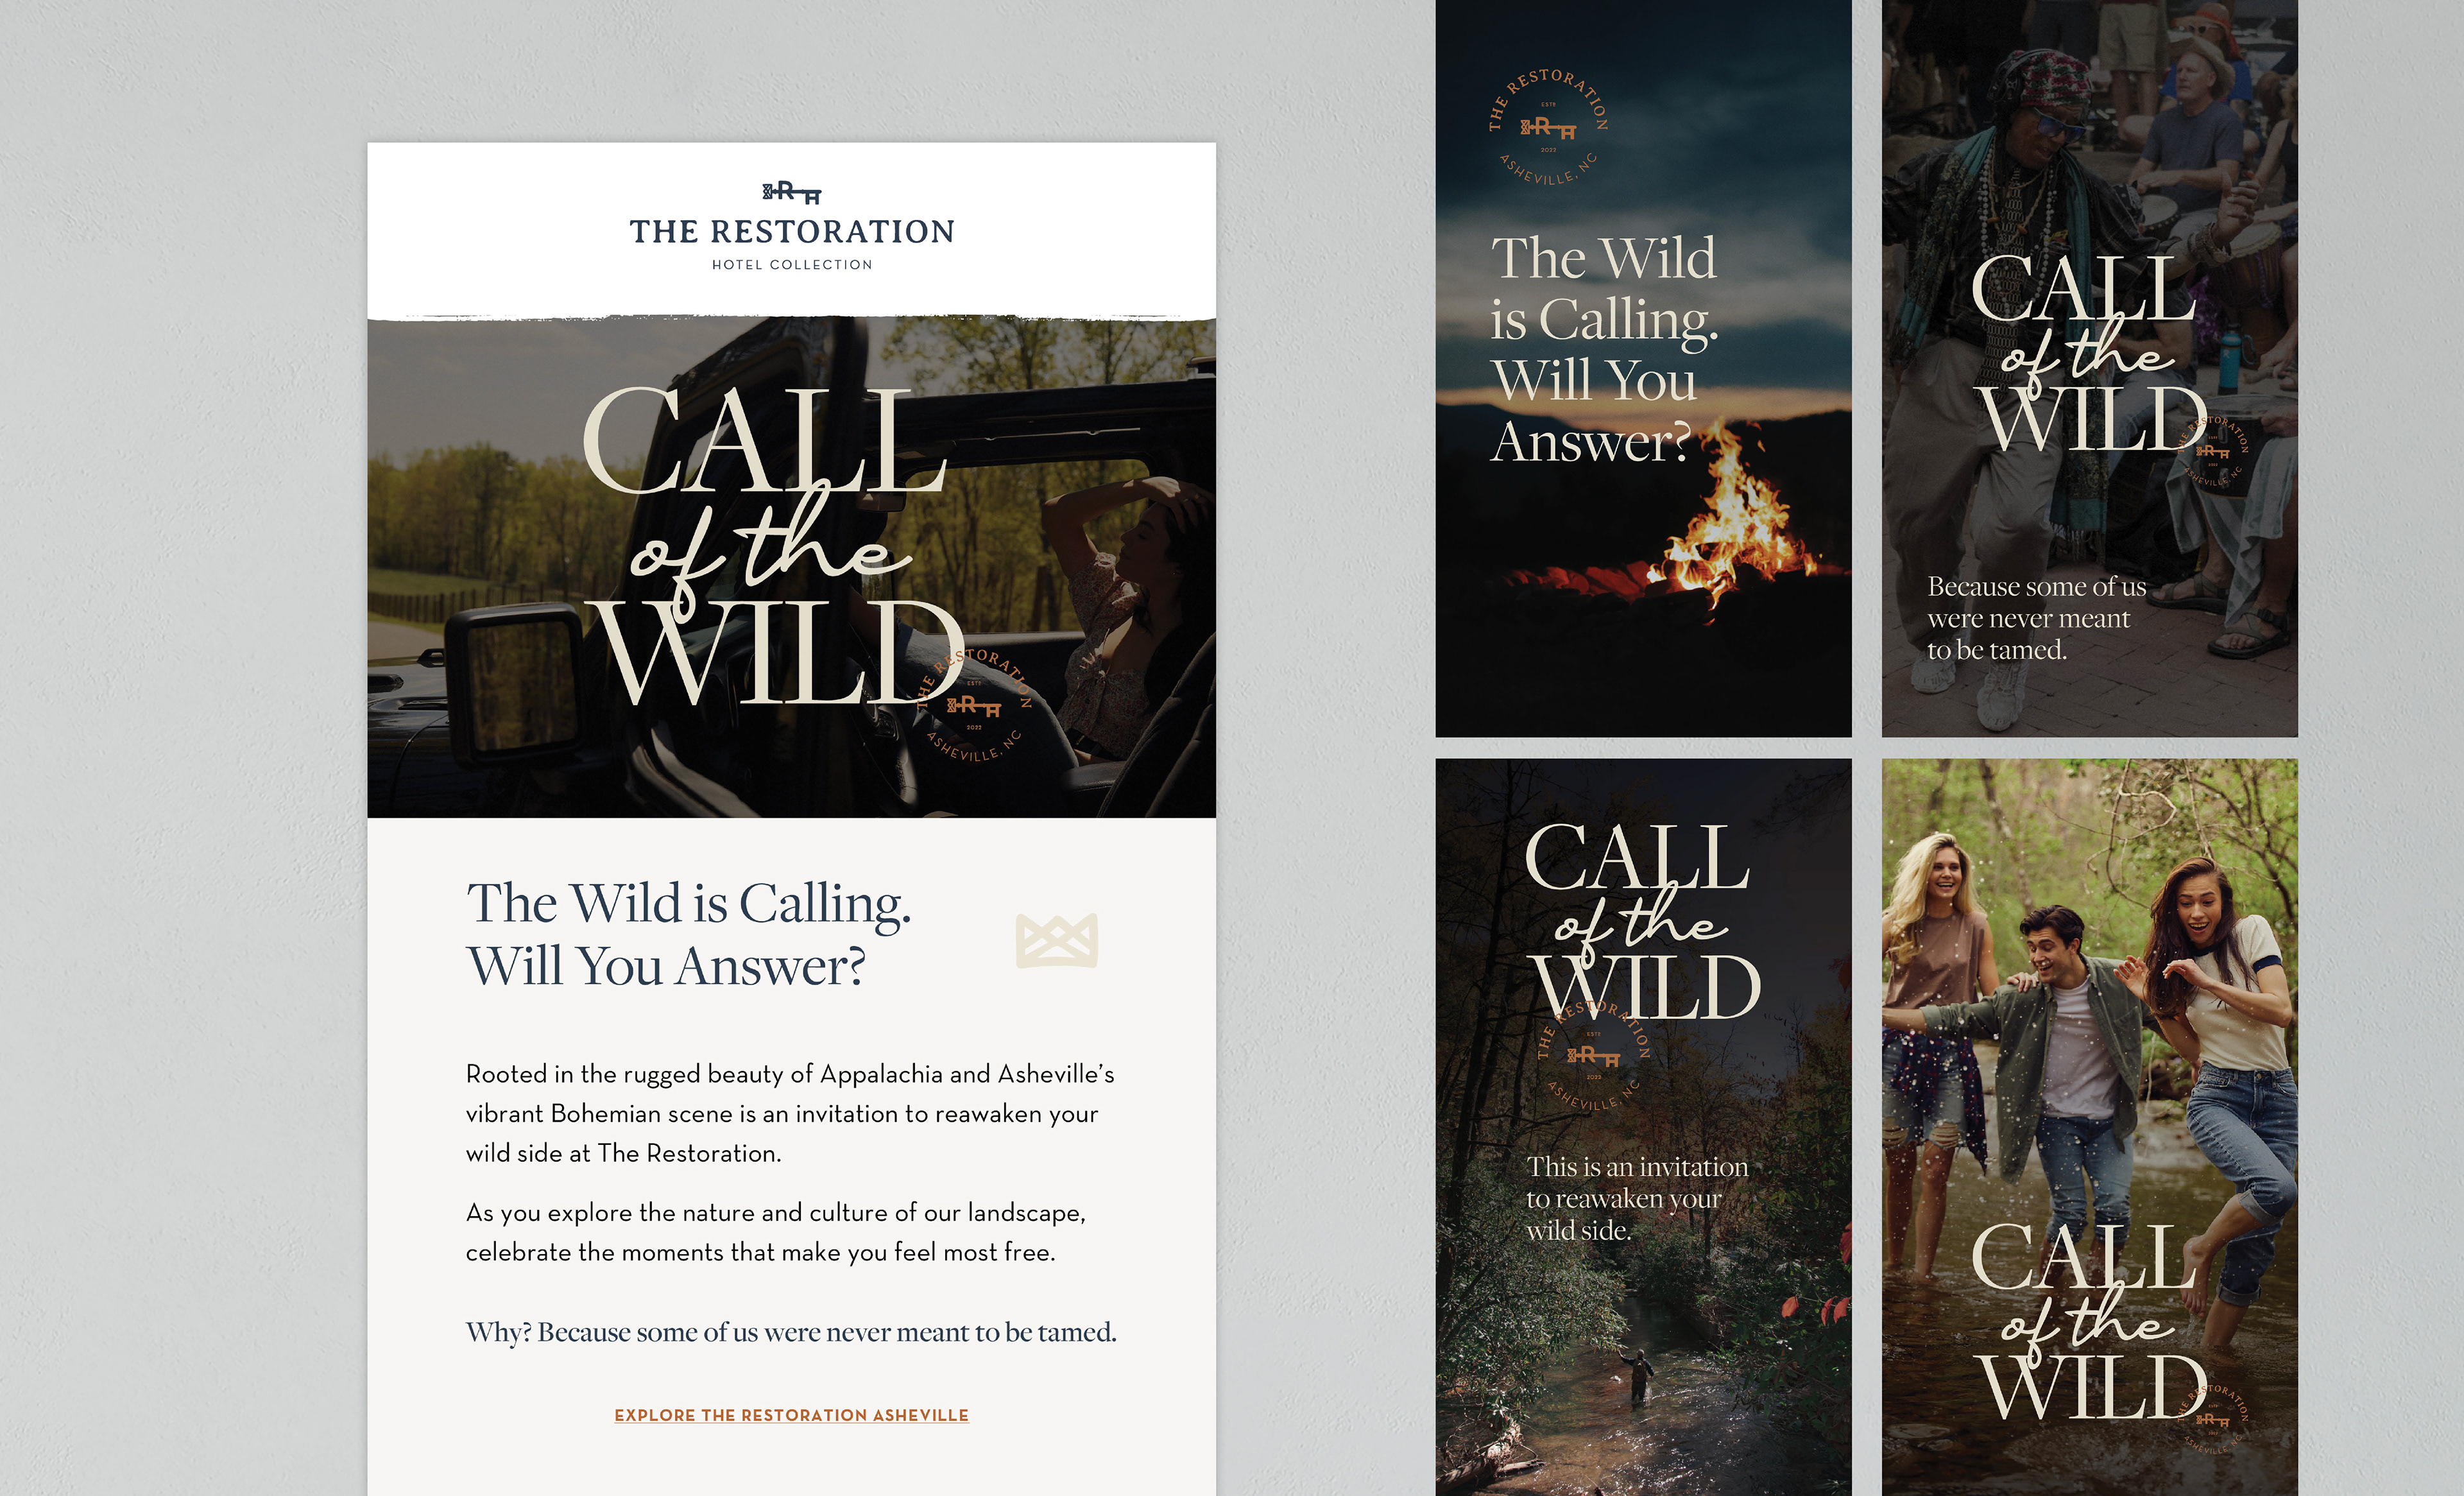Open Explore The Restoration Asheville link
The width and height of the screenshot is (2464, 1496).
point(791,1415)
